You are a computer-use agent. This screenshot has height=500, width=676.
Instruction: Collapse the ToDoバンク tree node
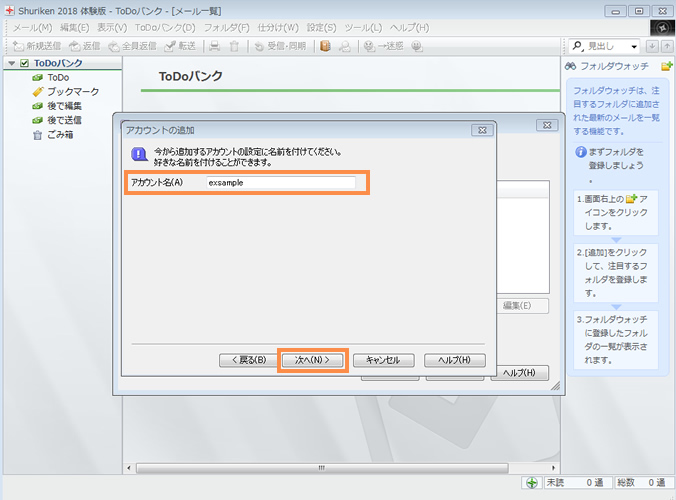coord(11,64)
